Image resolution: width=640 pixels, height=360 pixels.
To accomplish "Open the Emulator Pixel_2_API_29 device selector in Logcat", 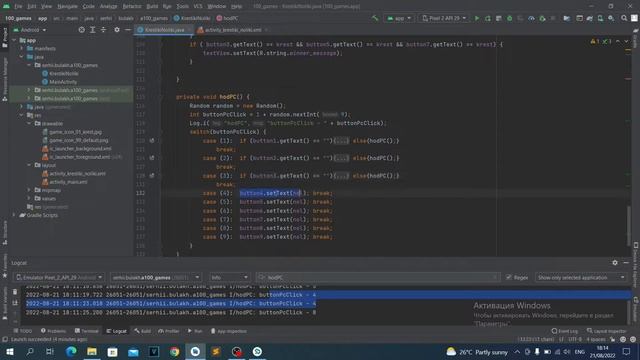I will coord(59,277).
